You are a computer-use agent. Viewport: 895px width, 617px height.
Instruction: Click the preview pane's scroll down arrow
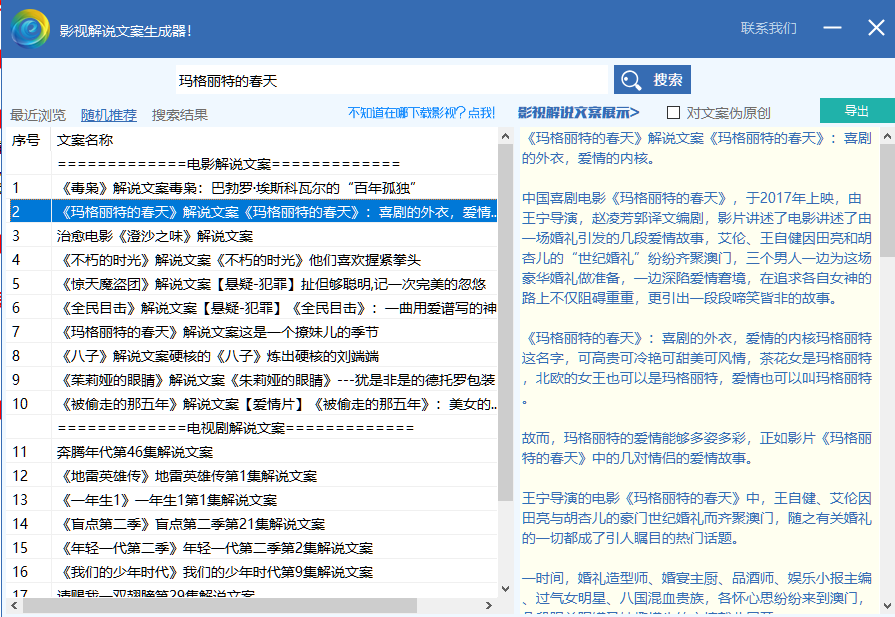(888, 606)
